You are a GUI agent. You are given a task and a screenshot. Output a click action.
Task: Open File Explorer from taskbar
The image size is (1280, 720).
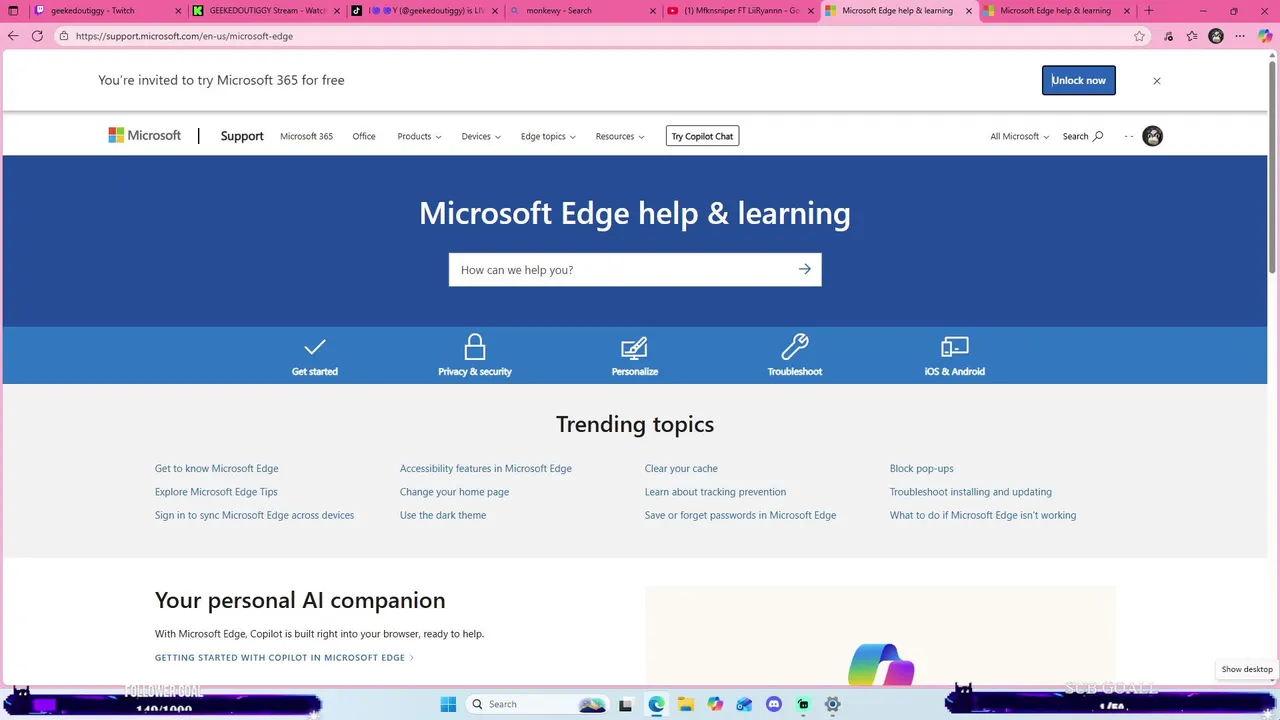click(686, 704)
